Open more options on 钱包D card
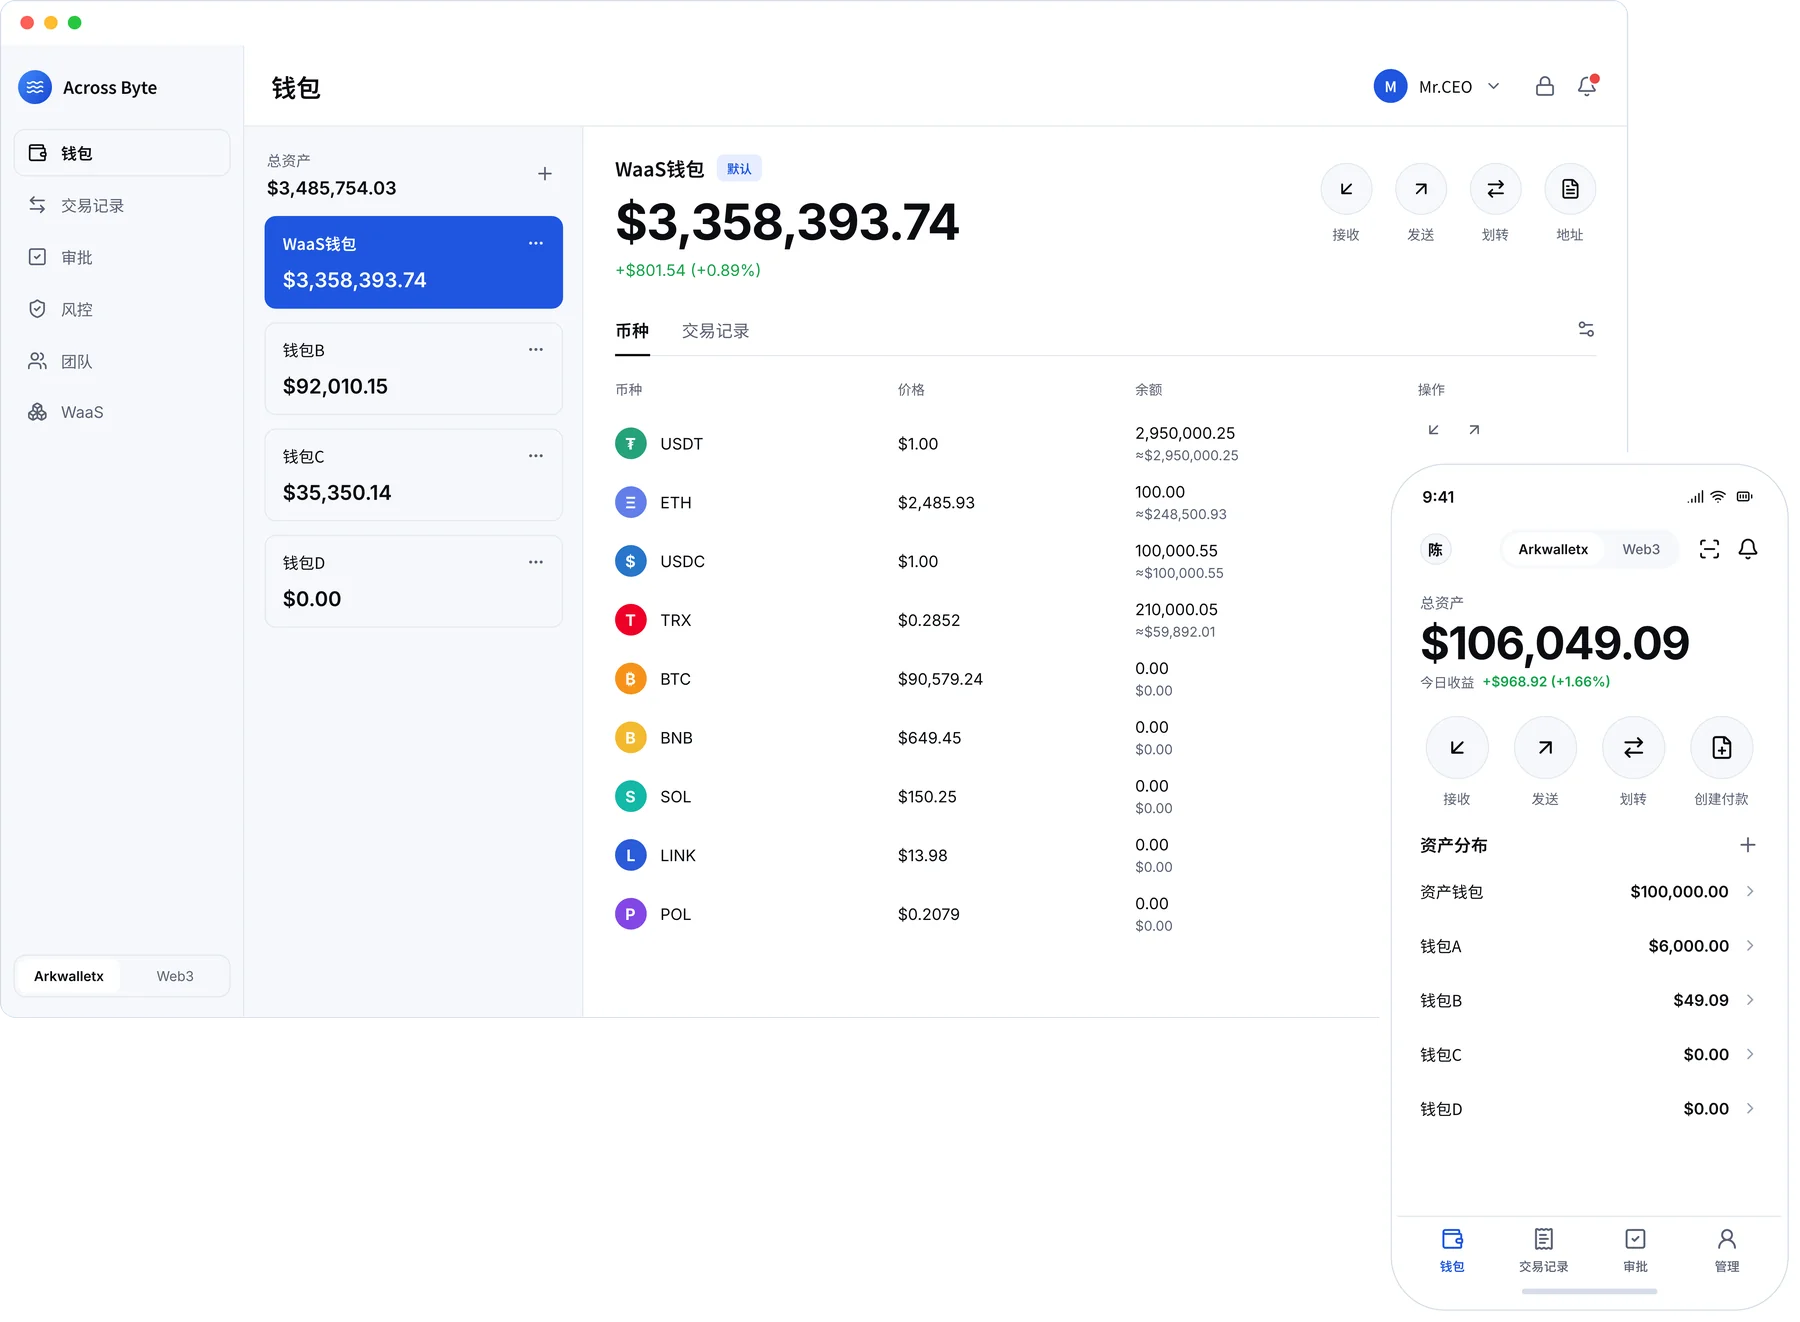1800x1322 pixels. tap(536, 562)
